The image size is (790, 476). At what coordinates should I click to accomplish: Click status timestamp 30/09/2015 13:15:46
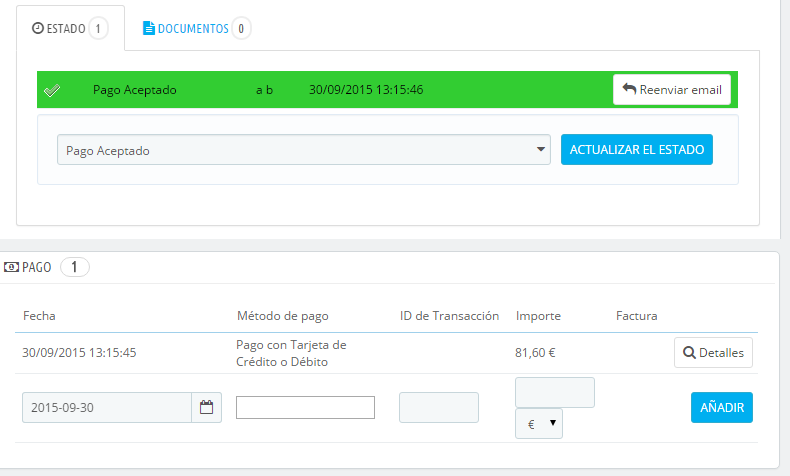(x=366, y=90)
